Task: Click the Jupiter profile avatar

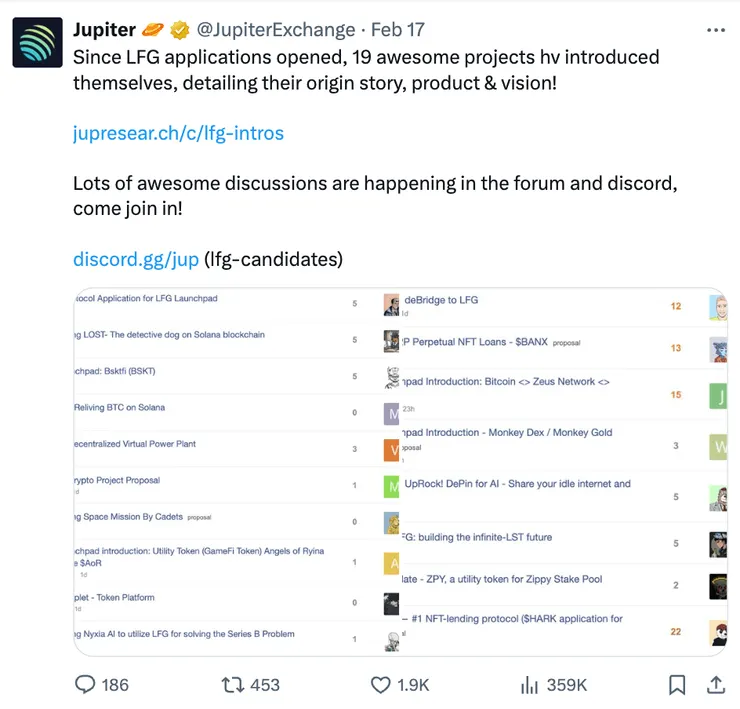Action: coord(37,42)
